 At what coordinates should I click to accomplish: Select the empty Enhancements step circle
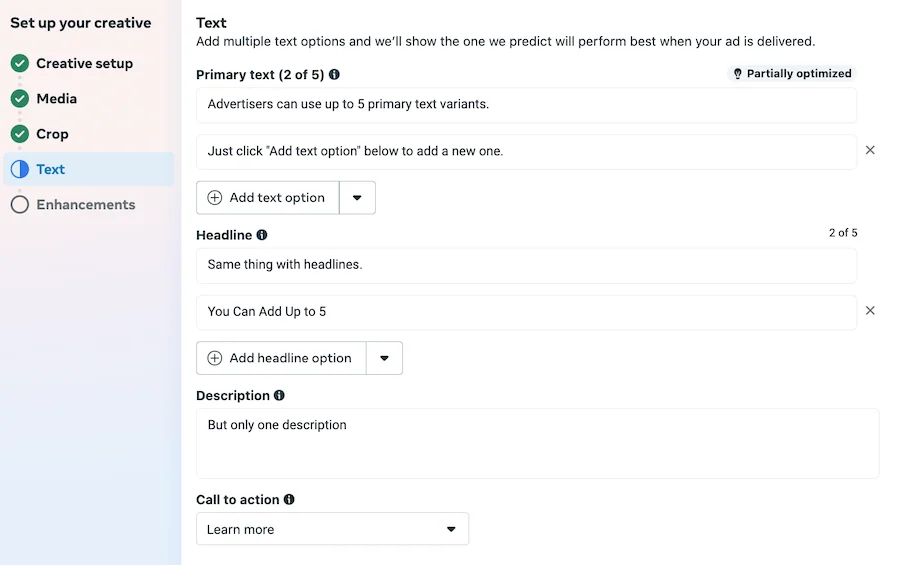(x=20, y=204)
